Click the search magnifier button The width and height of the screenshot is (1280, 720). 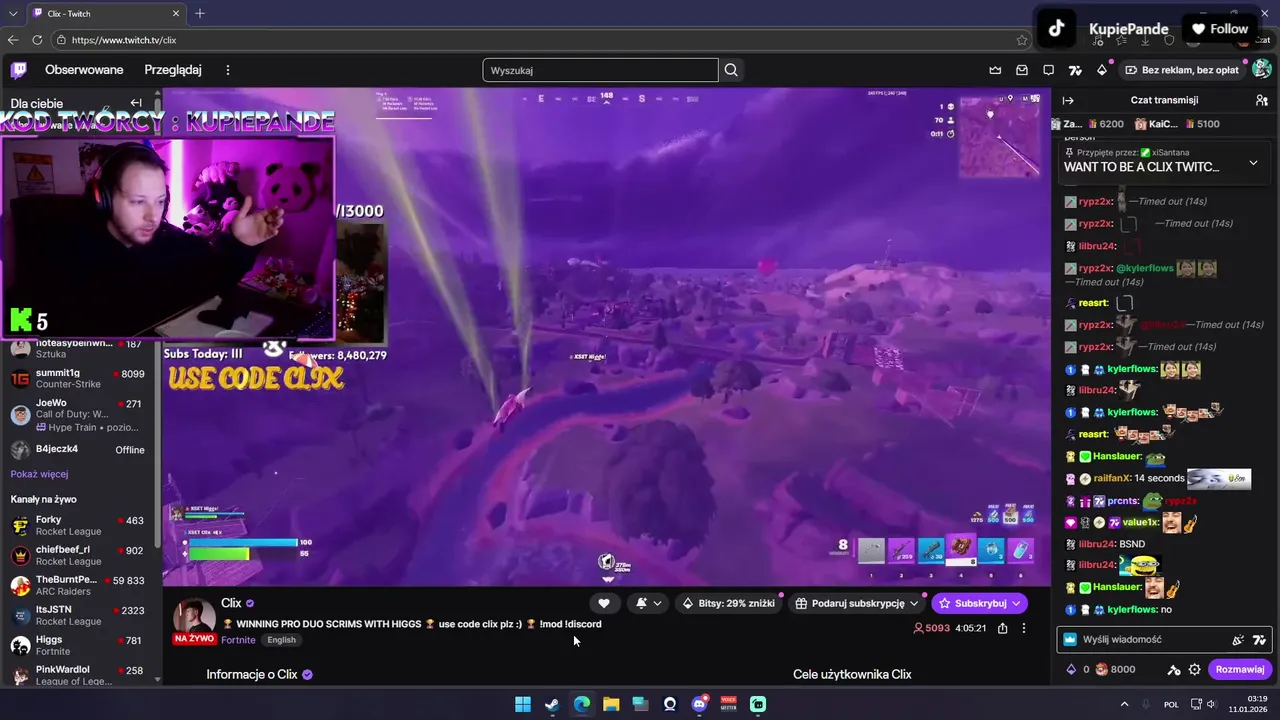731,70
